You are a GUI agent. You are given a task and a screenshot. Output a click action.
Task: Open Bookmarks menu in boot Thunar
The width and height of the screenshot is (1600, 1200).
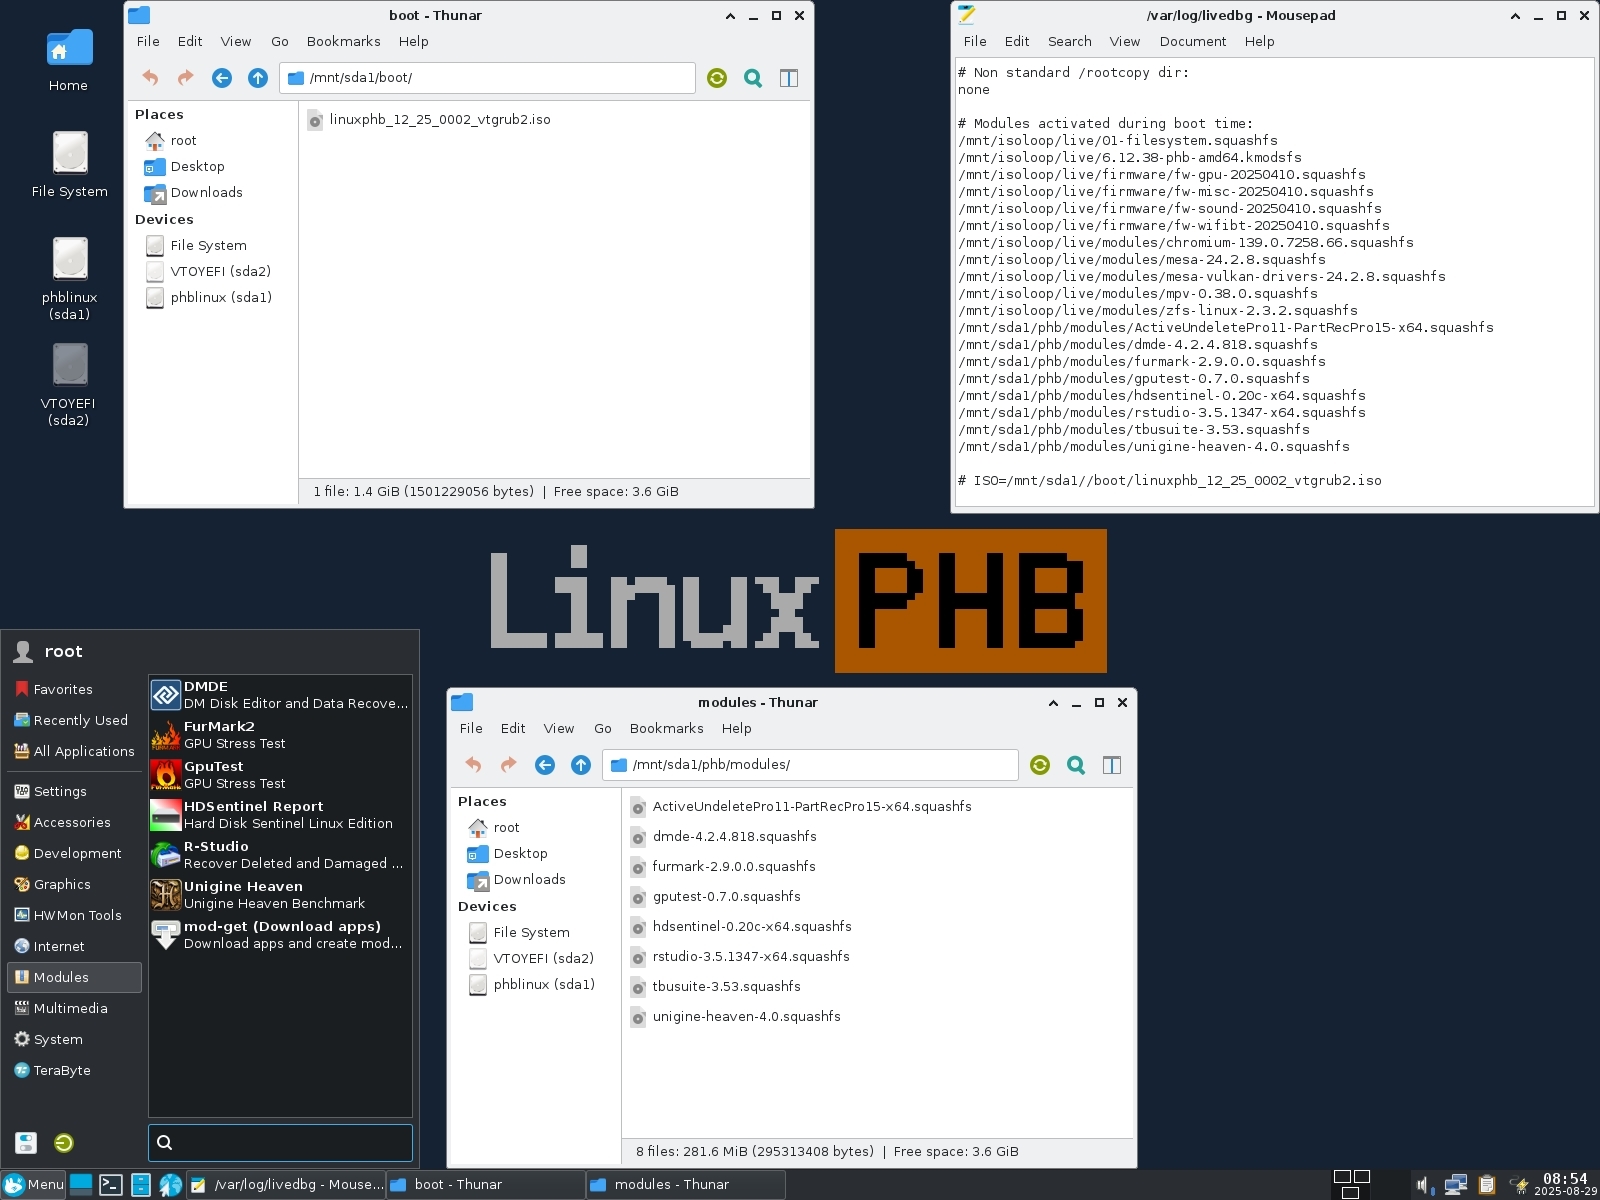tap(343, 41)
